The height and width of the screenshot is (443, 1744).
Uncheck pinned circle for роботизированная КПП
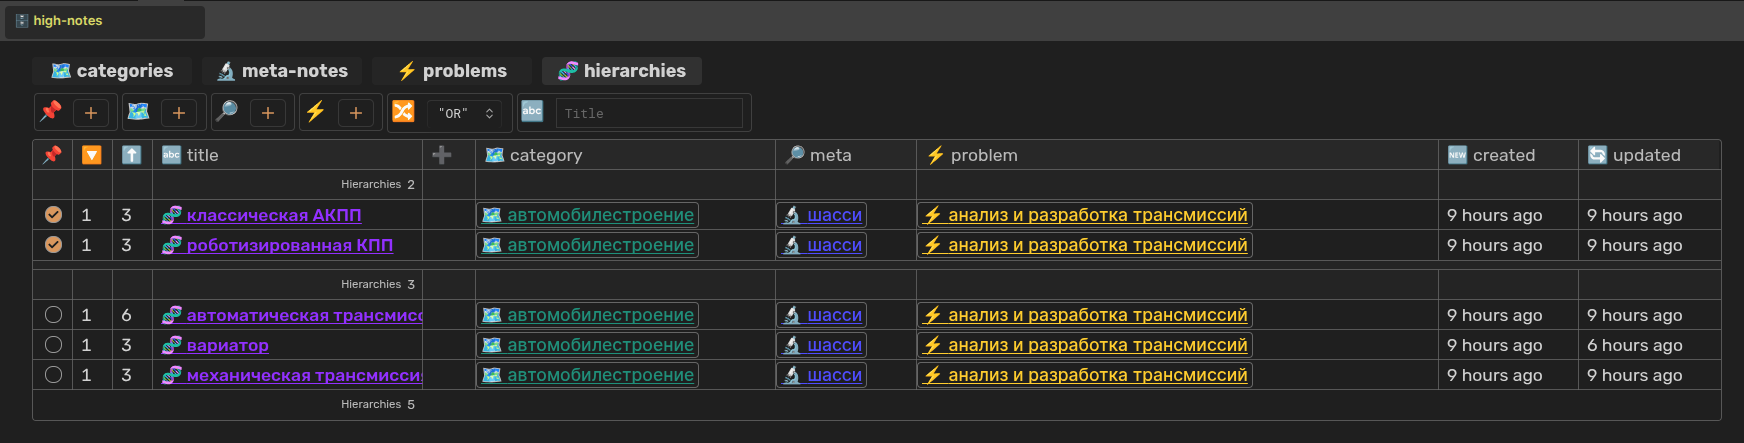pos(53,245)
